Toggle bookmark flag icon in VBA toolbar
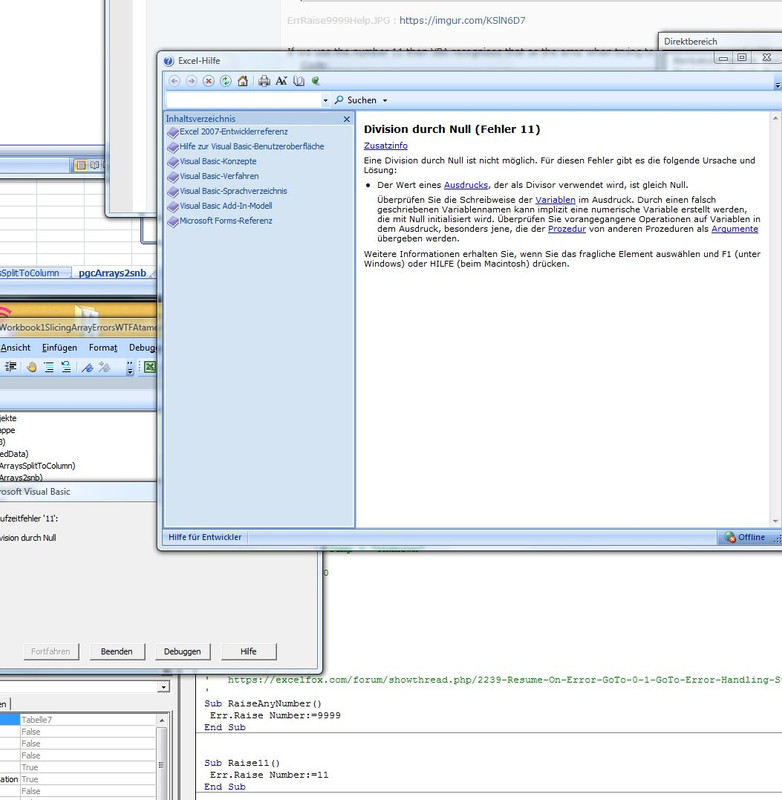782x800 pixels. pyautogui.click(x=87, y=367)
